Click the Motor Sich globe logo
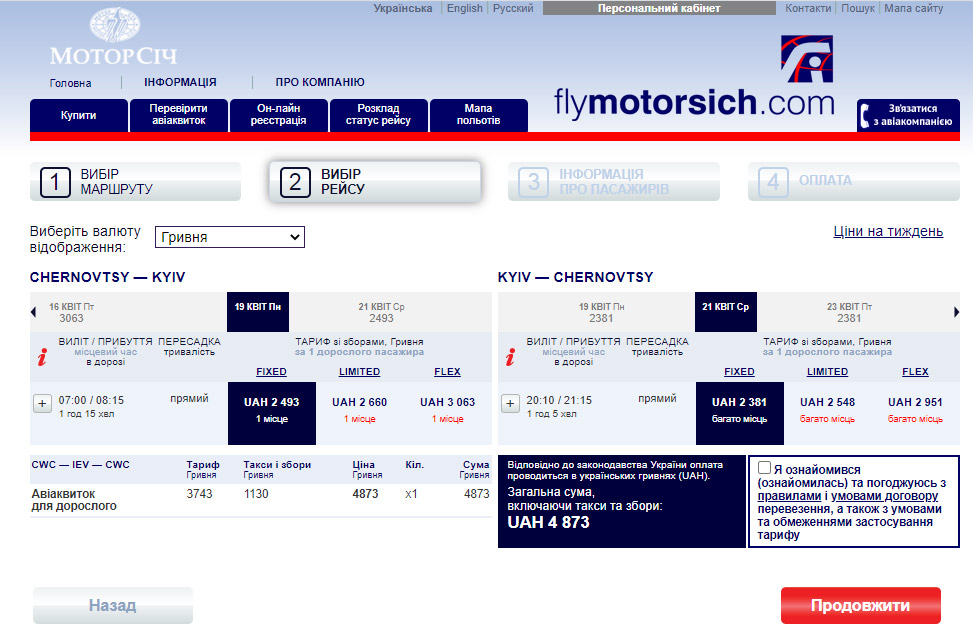The height and width of the screenshot is (640, 973). click(115, 25)
